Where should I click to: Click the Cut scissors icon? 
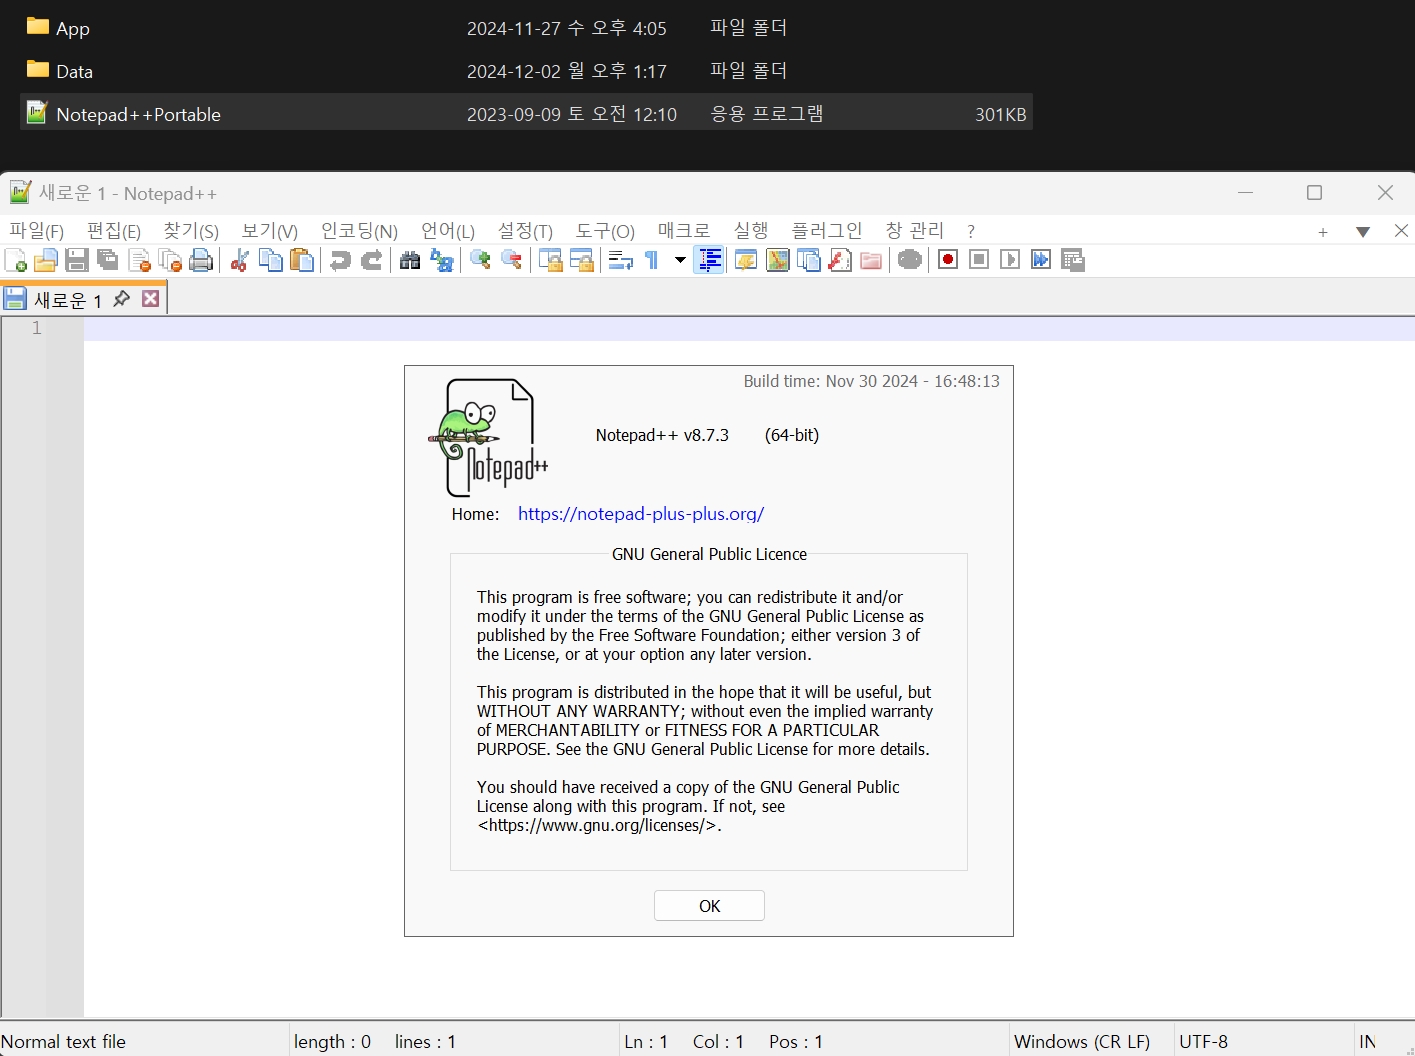pyautogui.click(x=240, y=261)
